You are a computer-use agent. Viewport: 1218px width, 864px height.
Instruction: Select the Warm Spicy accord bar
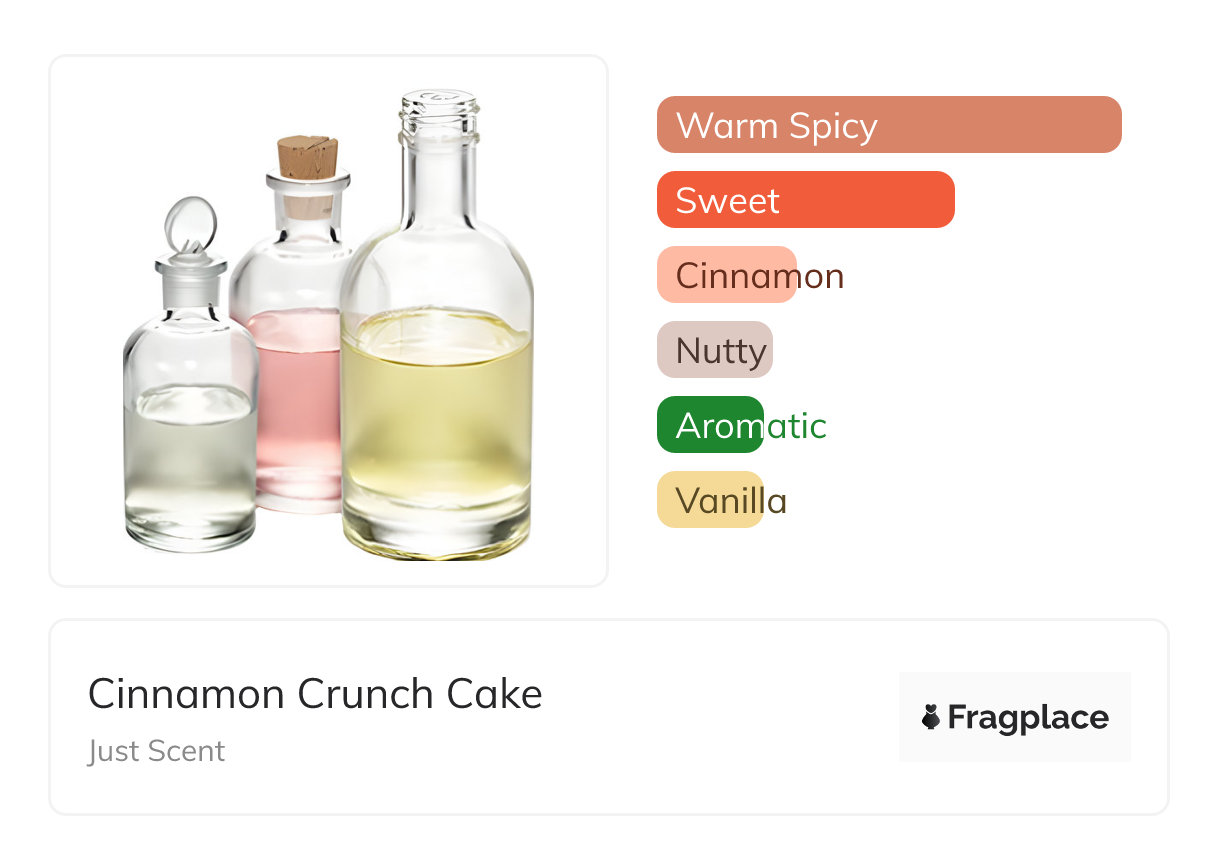888,125
